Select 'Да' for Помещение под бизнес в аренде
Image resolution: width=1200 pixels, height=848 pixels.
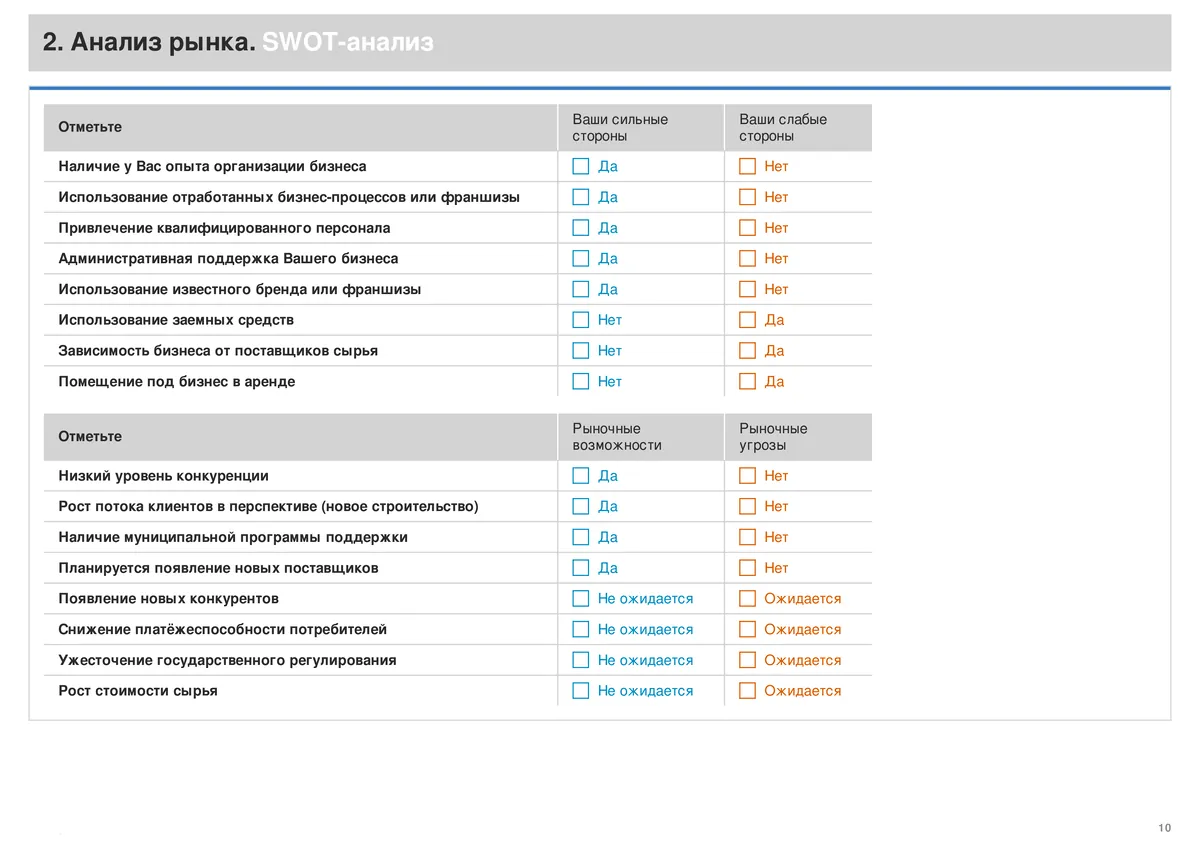click(747, 381)
